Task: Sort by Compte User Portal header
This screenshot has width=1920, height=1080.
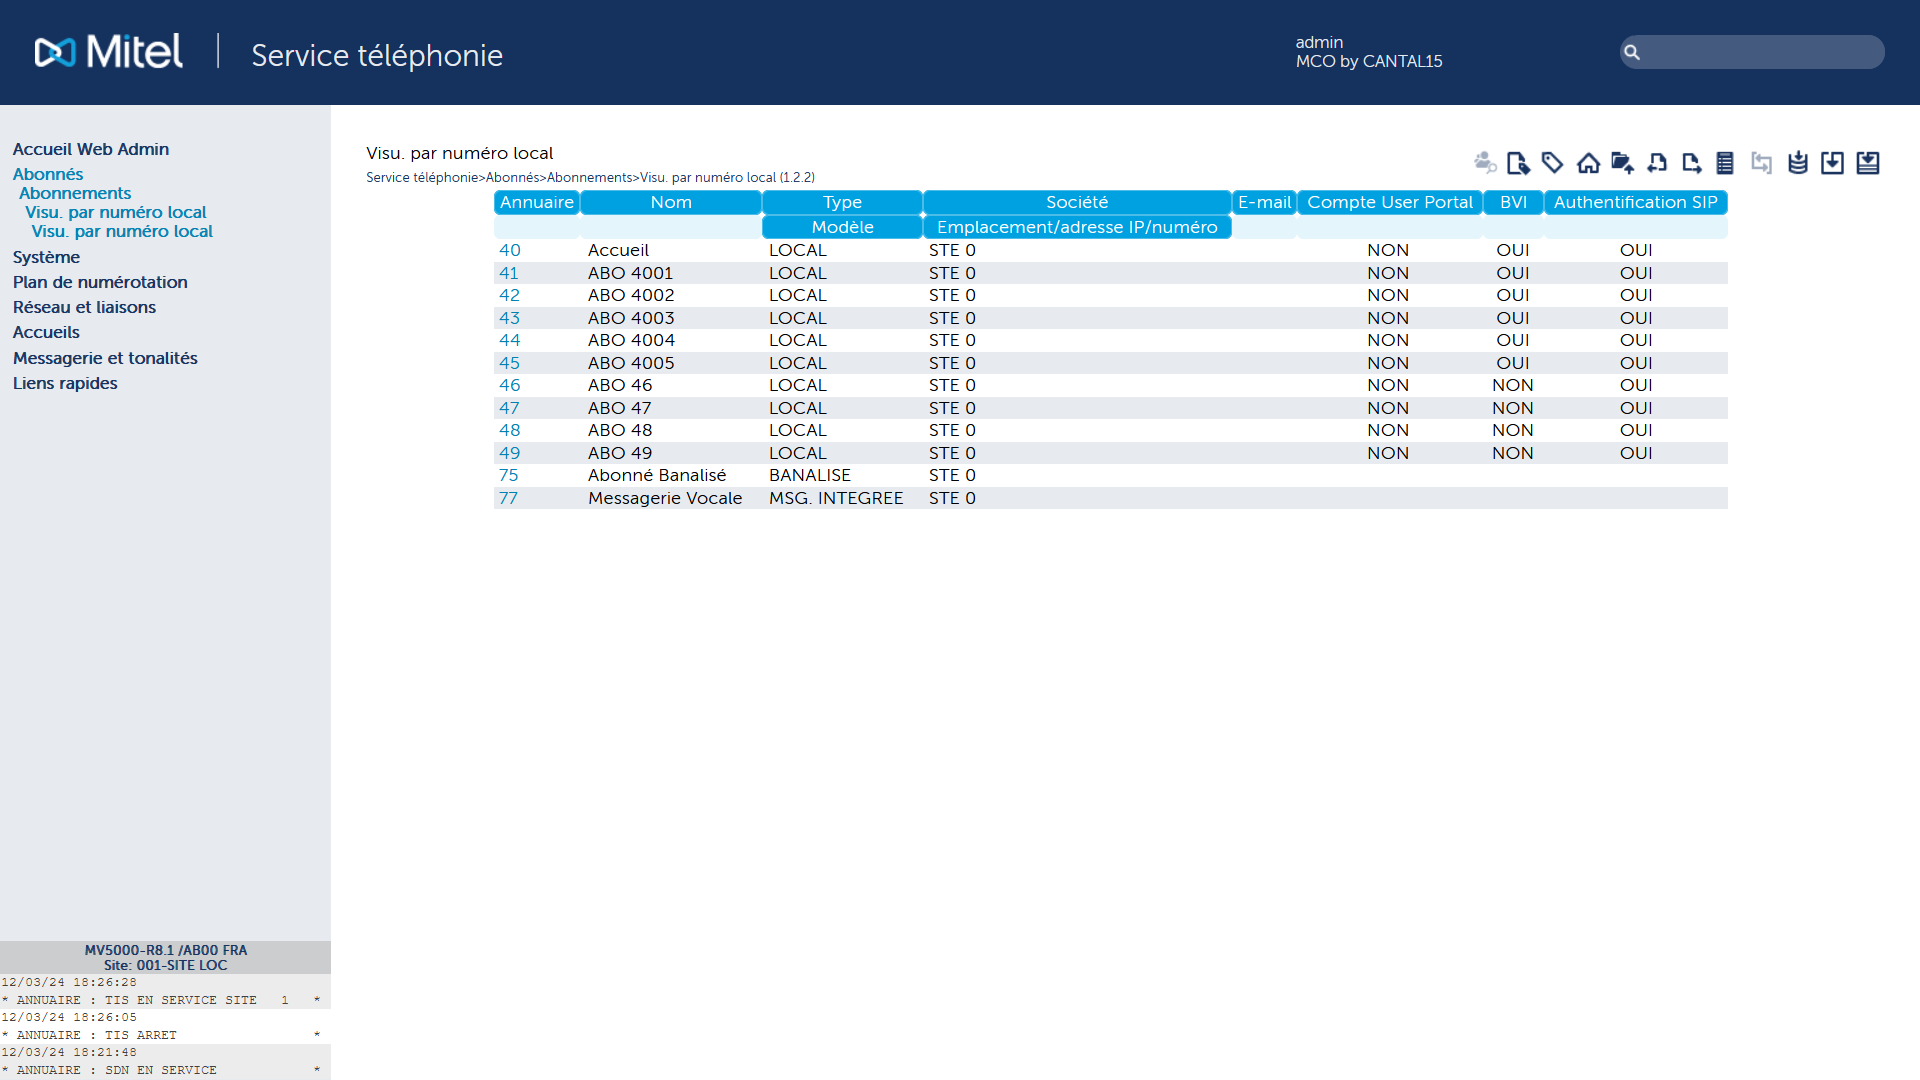Action: [1390, 202]
